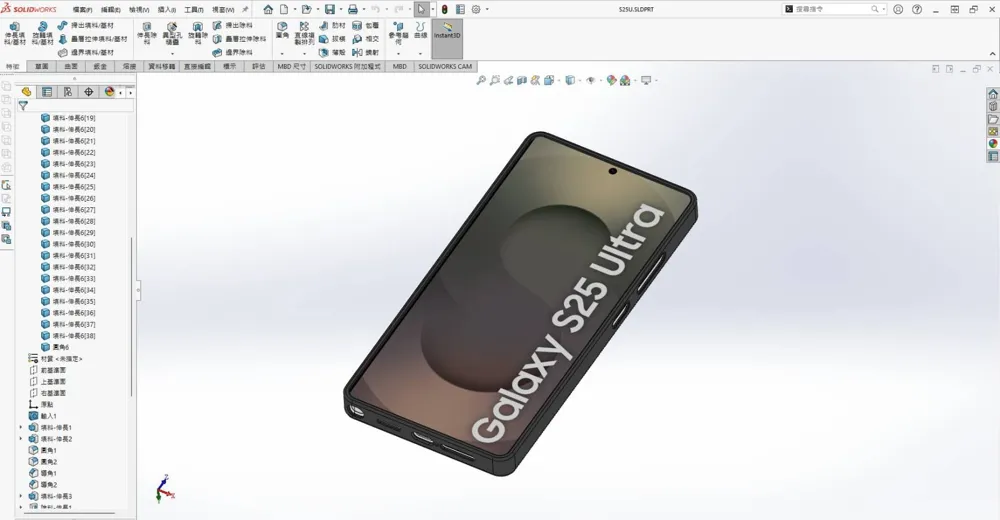This screenshot has height=520, width=1000.
Task: Click the Print icon
Action: 352,10
